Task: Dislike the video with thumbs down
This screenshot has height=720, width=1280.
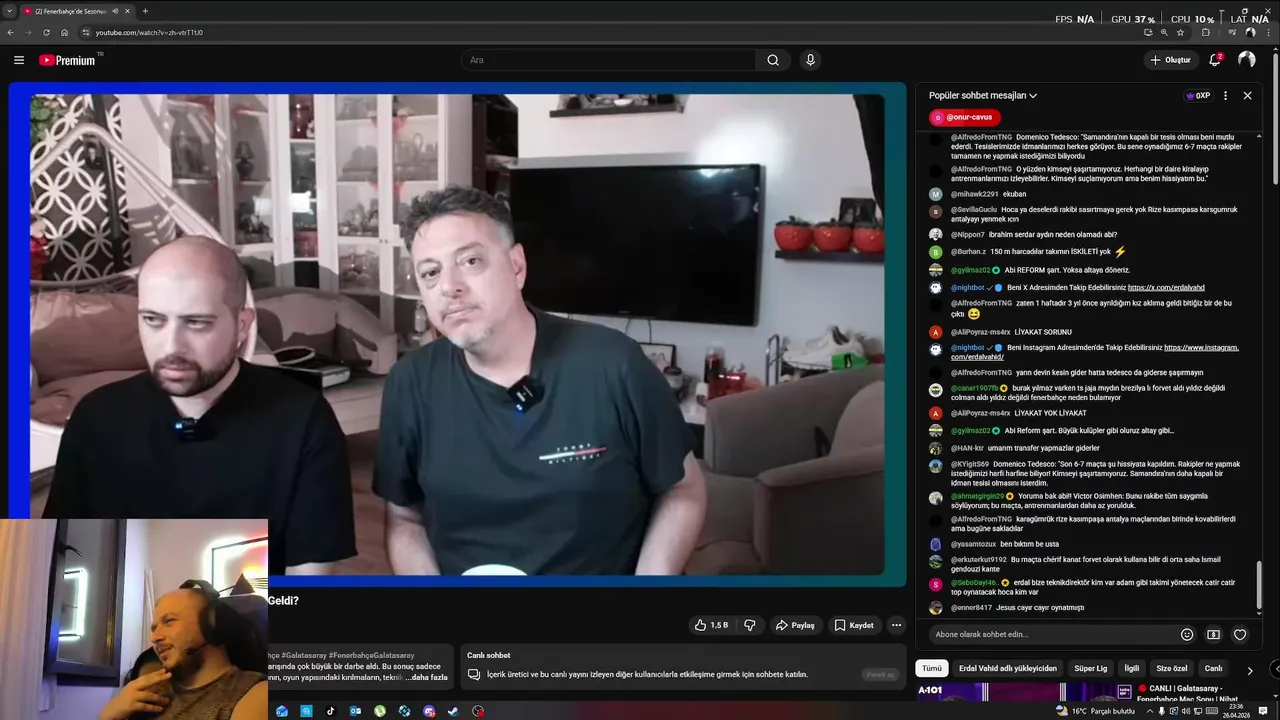Action: click(x=750, y=625)
